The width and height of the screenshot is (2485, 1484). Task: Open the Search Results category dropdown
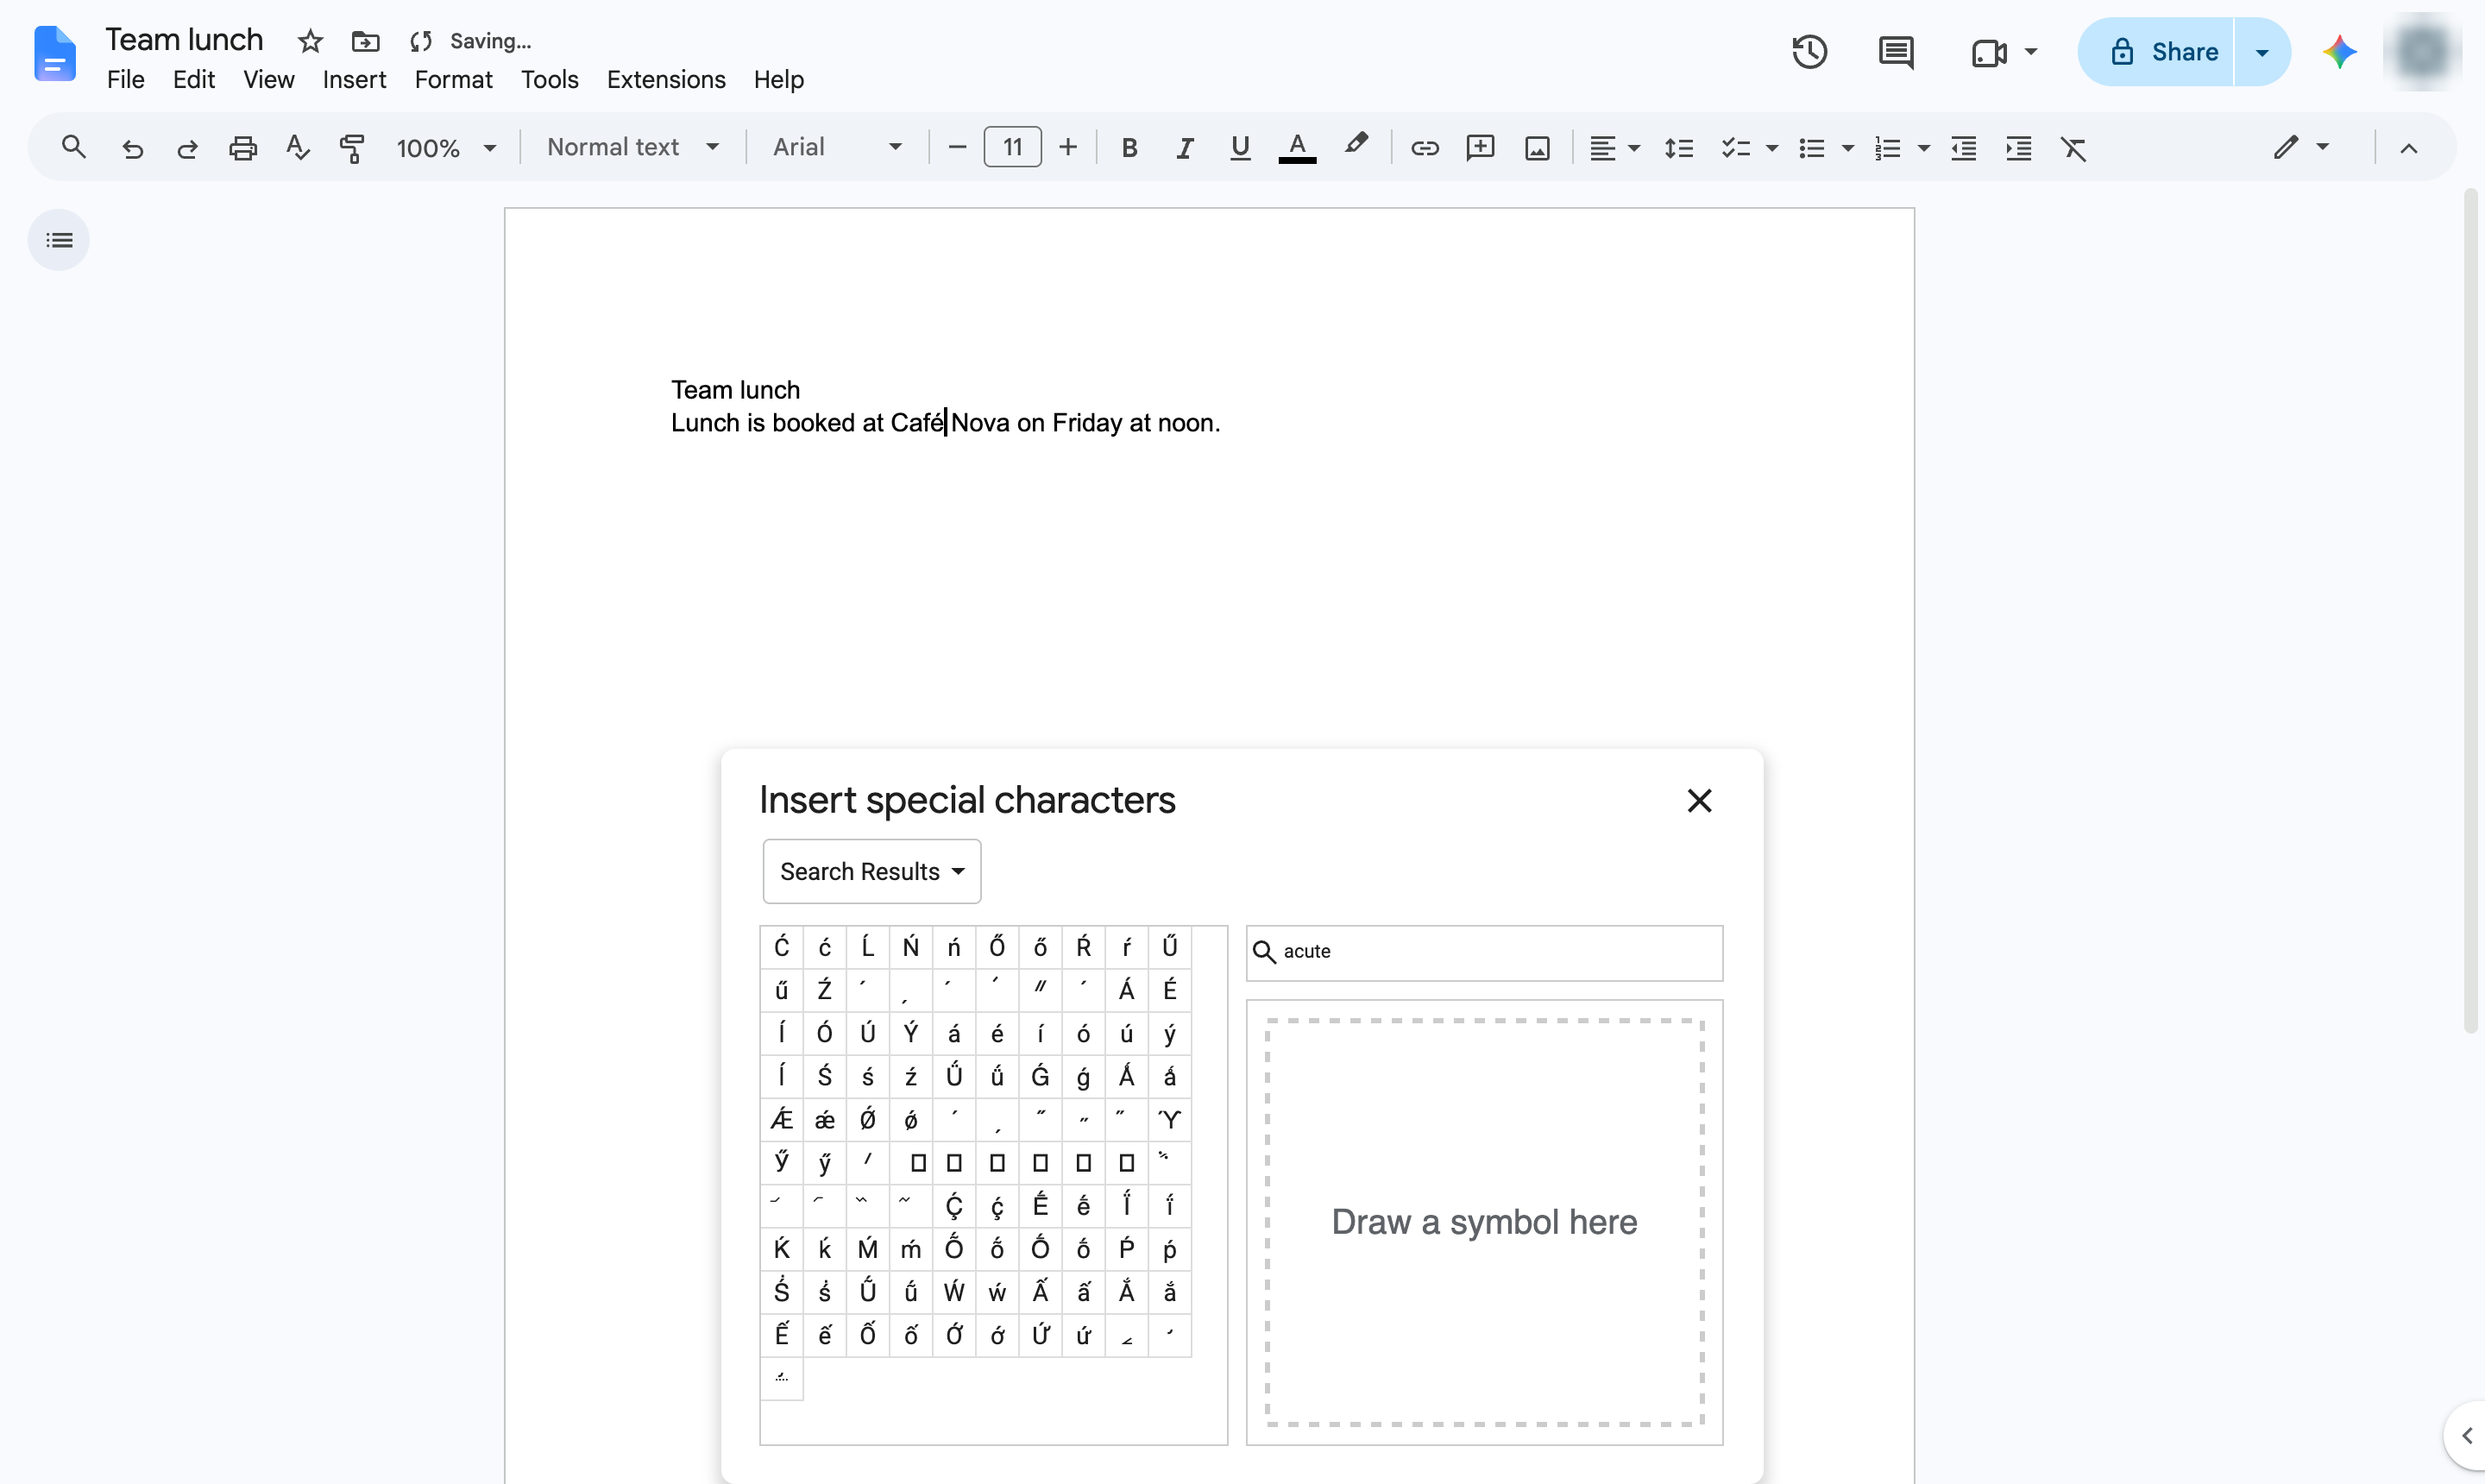[872, 871]
